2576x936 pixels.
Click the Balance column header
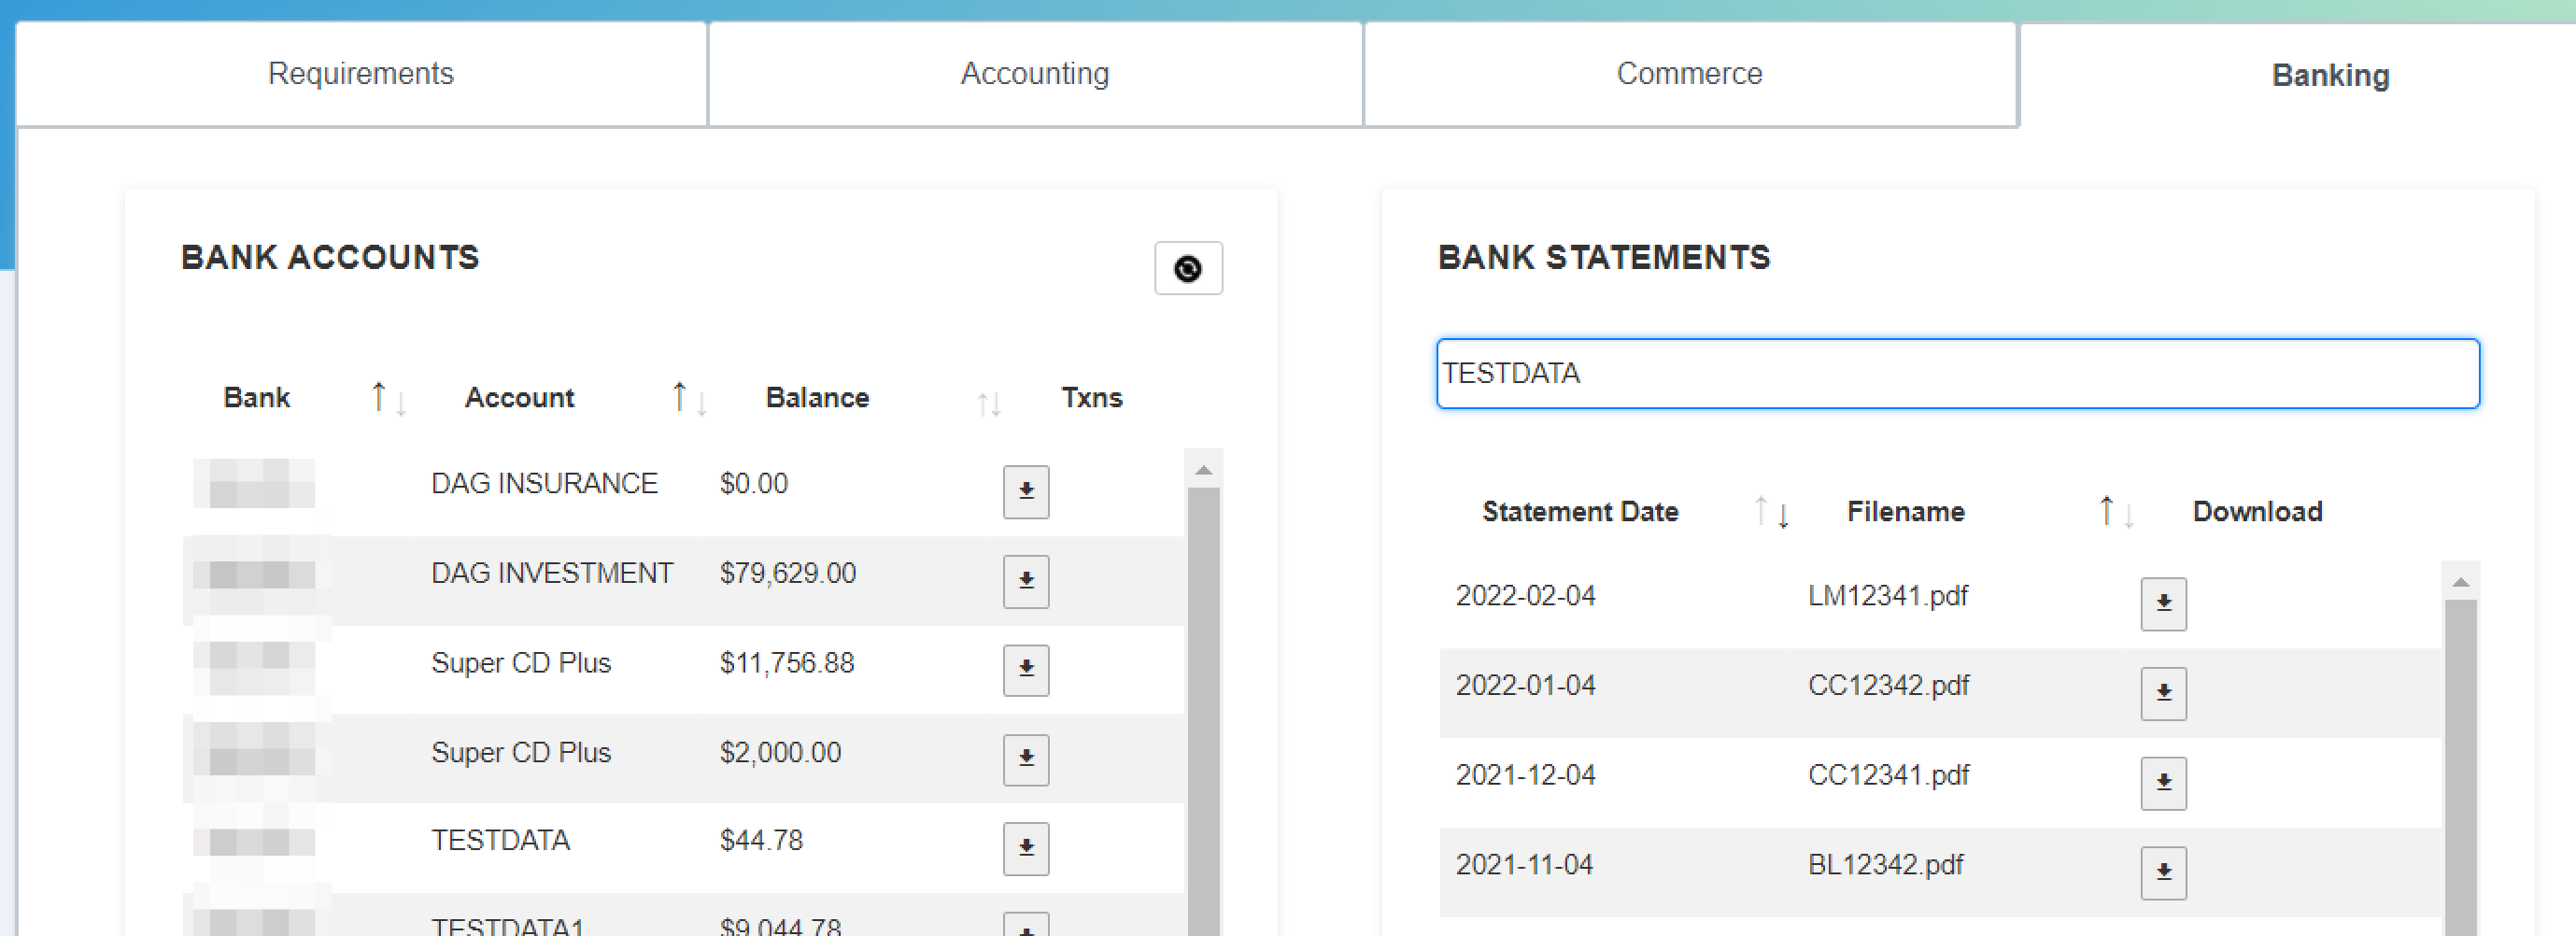coord(817,398)
